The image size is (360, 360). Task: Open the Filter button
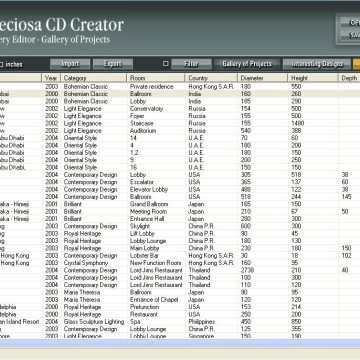click(x=191, y=64)
